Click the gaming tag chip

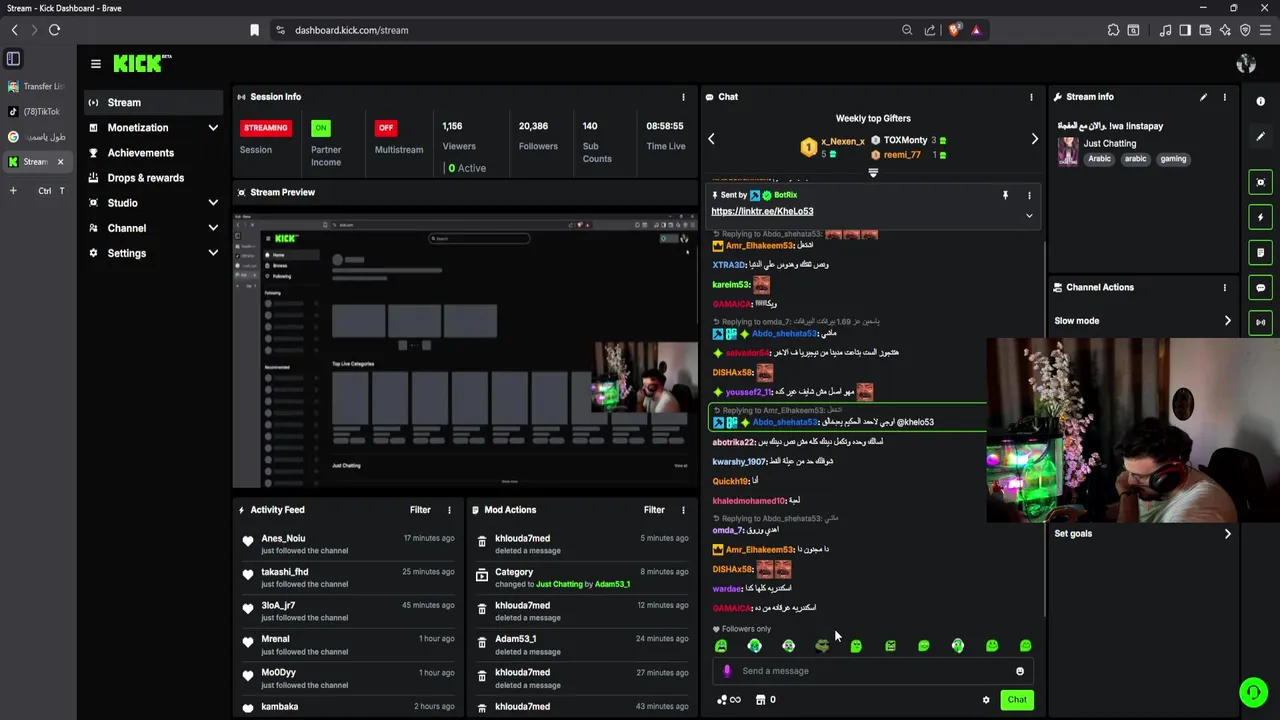click(x=1173, y=159)
